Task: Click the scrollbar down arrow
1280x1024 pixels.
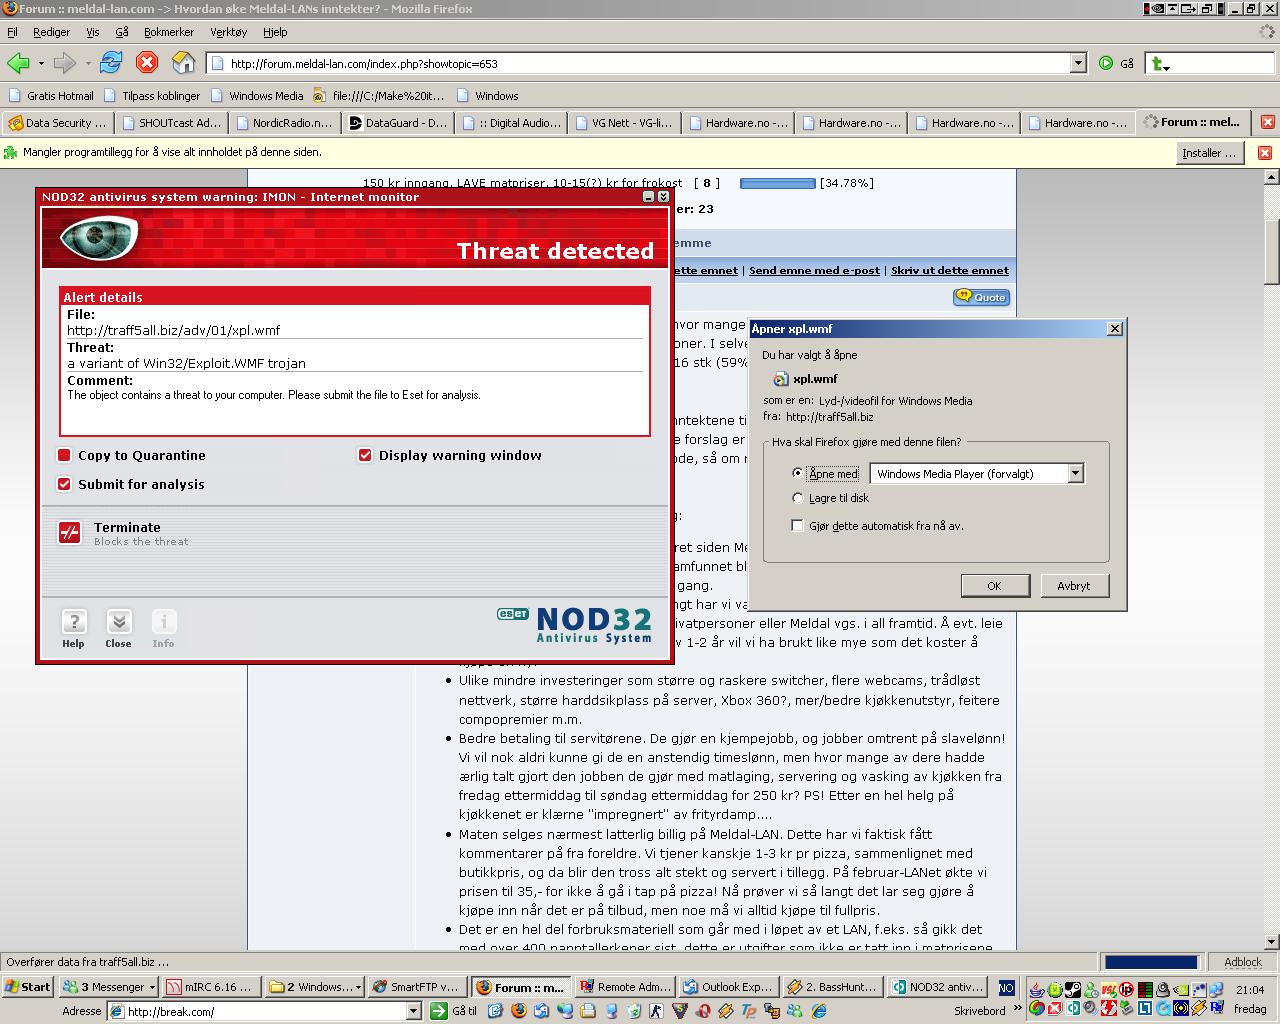Action: 1272,941
